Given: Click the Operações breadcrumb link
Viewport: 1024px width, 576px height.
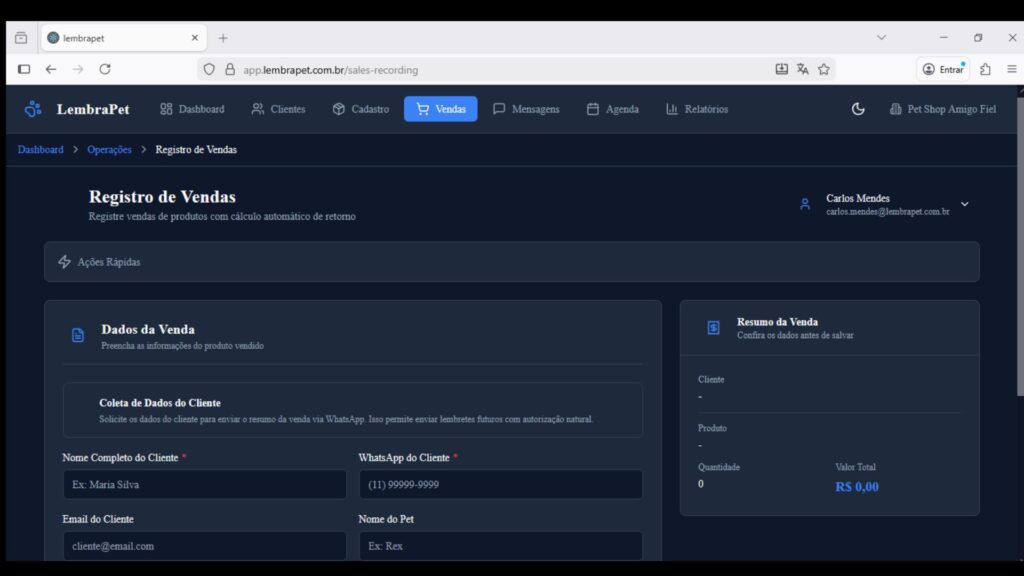Looking at the screenshot, I should click(109, 150).
